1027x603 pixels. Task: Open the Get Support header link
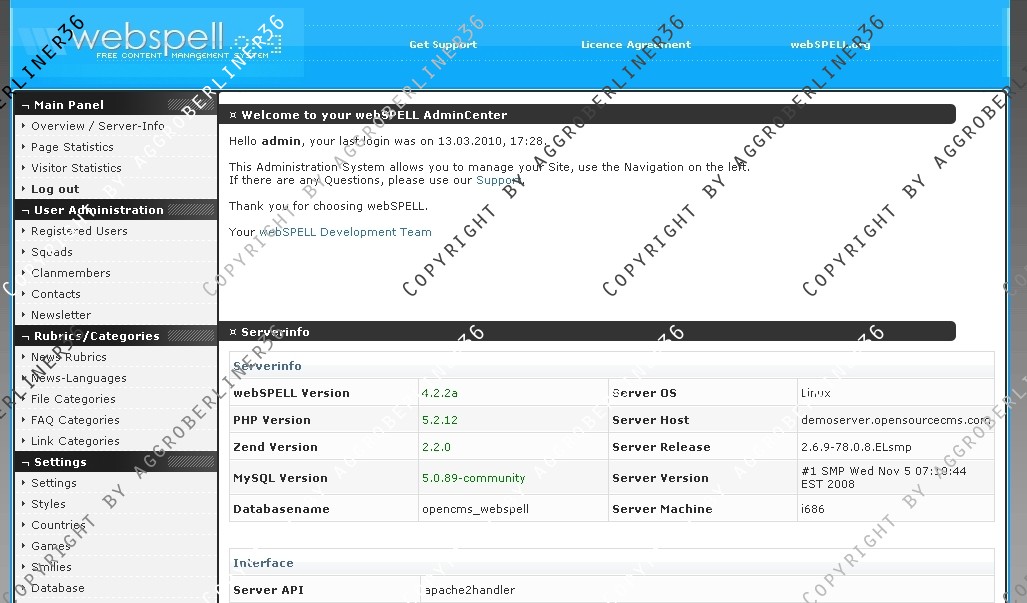[443, 45]
